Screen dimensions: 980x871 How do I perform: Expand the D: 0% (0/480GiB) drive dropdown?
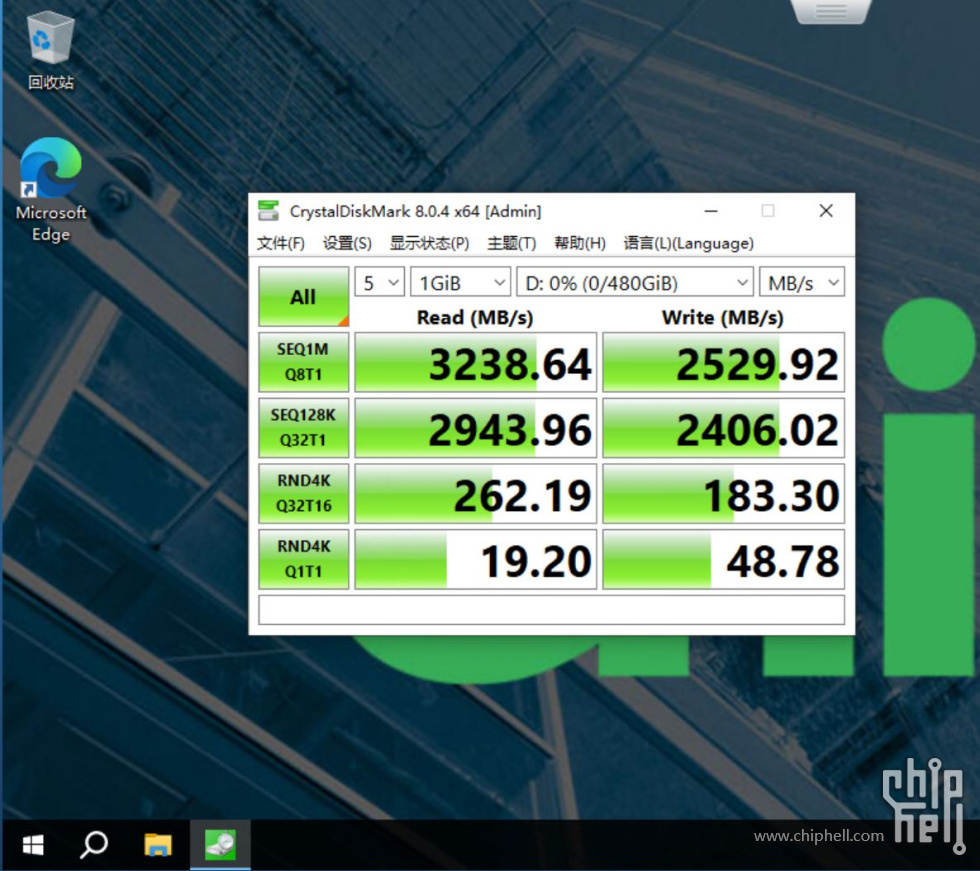pyautogui.click(x=634, y=283)
